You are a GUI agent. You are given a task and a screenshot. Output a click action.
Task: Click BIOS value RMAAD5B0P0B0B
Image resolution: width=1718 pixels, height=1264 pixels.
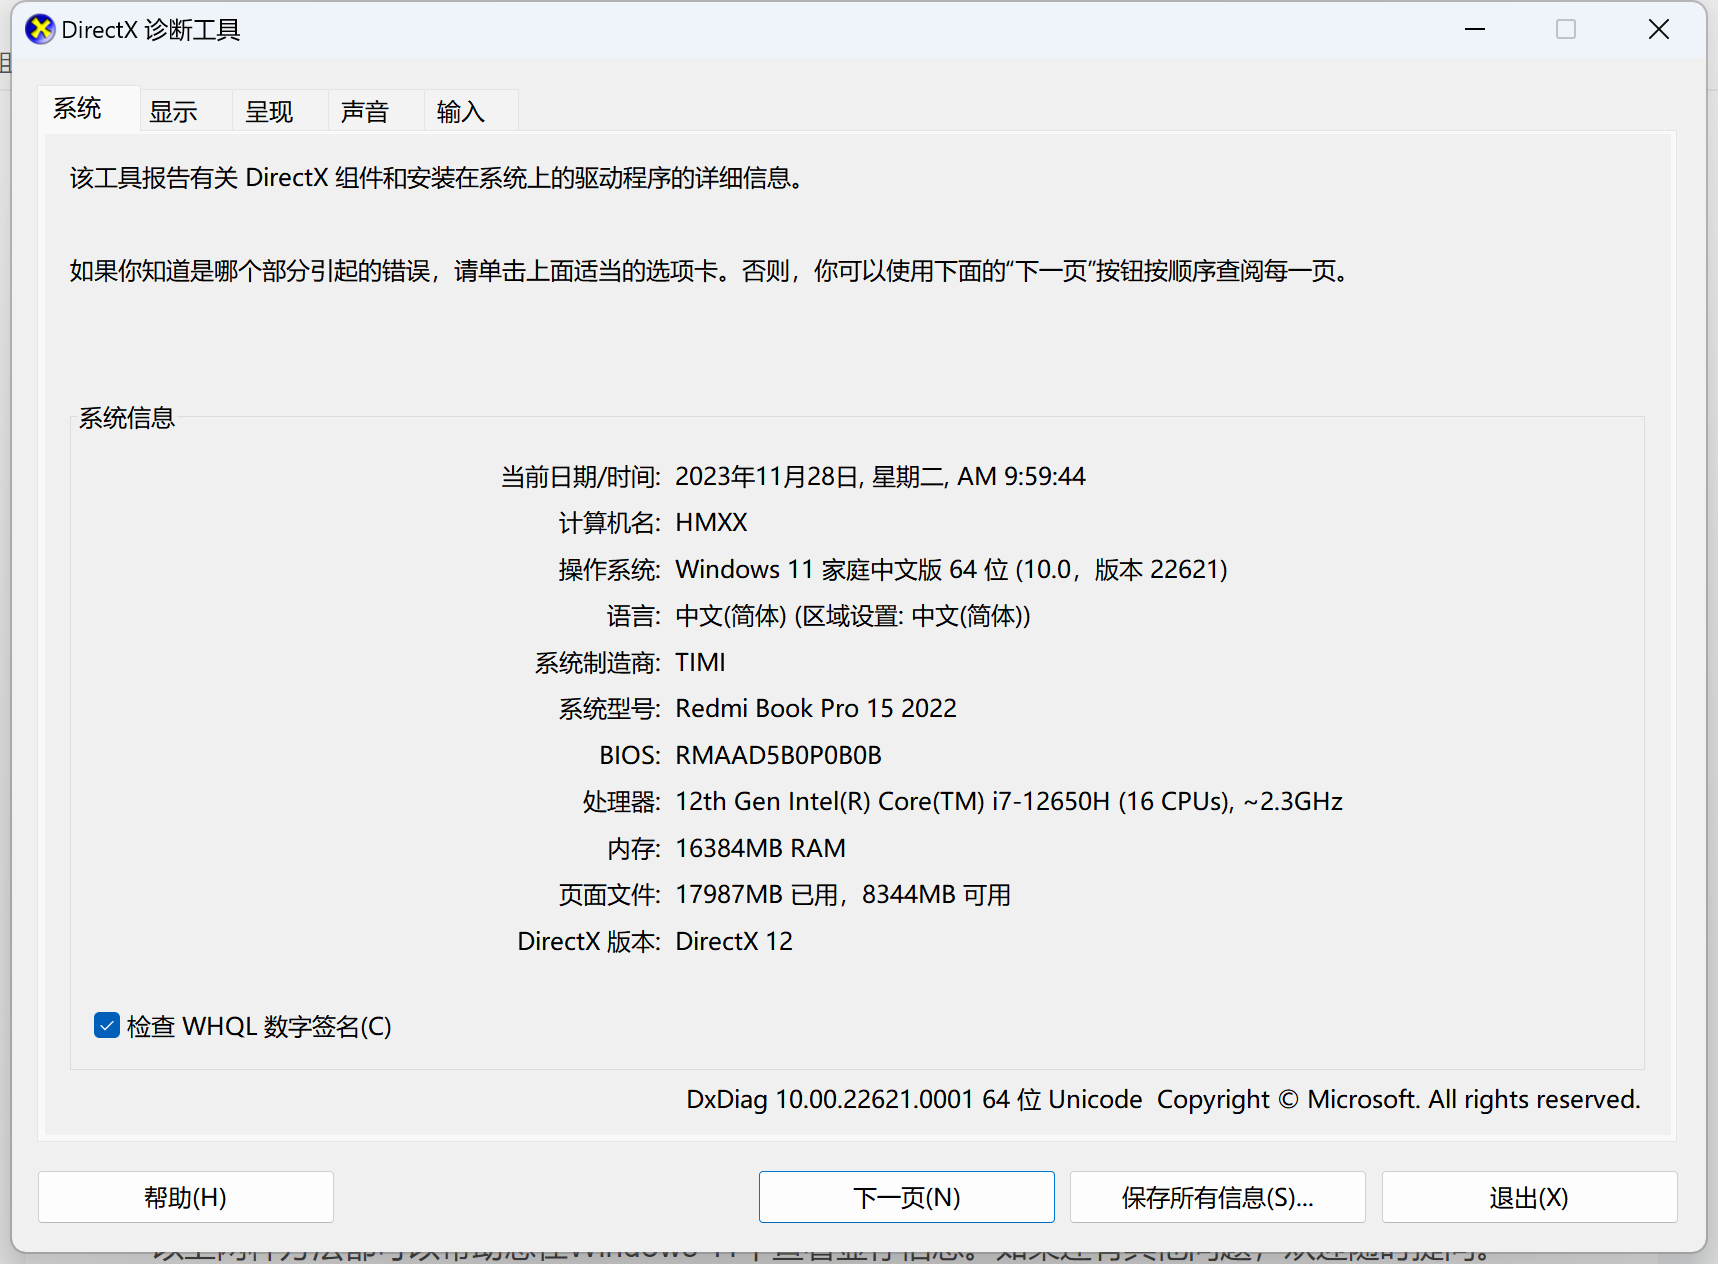coord(779,755)
